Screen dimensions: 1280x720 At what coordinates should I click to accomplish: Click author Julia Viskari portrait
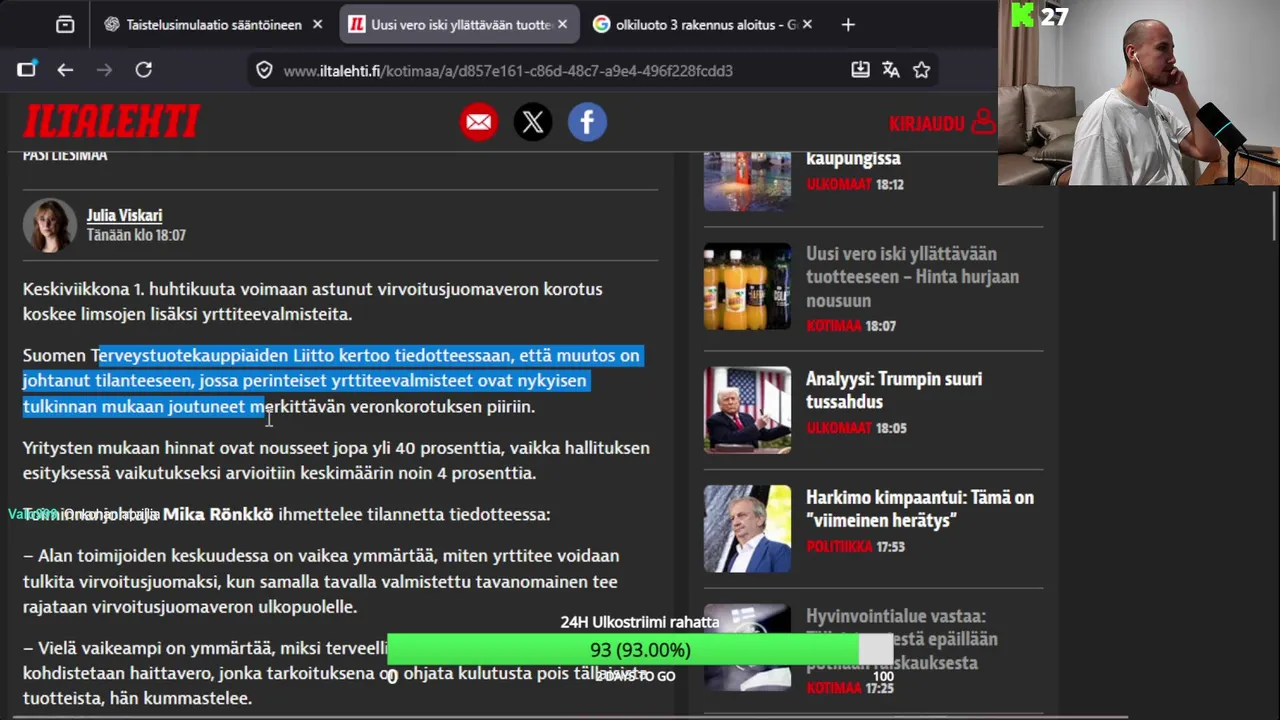click(49, 225)
